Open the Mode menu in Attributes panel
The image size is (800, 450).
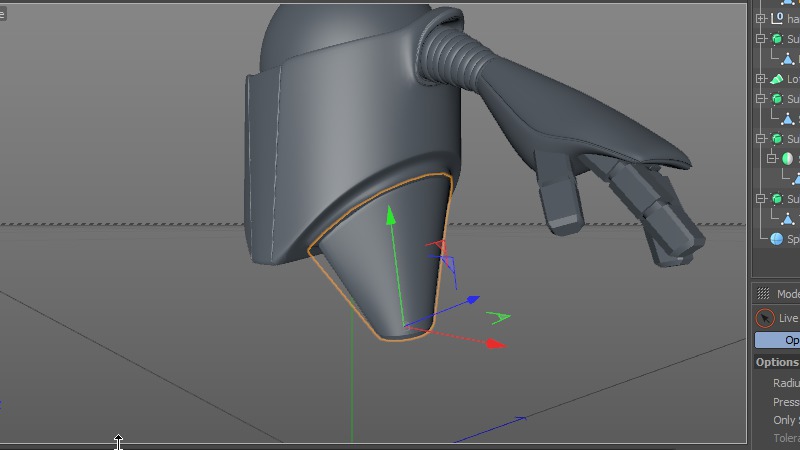pyautogui.click(x=788, y=294)
